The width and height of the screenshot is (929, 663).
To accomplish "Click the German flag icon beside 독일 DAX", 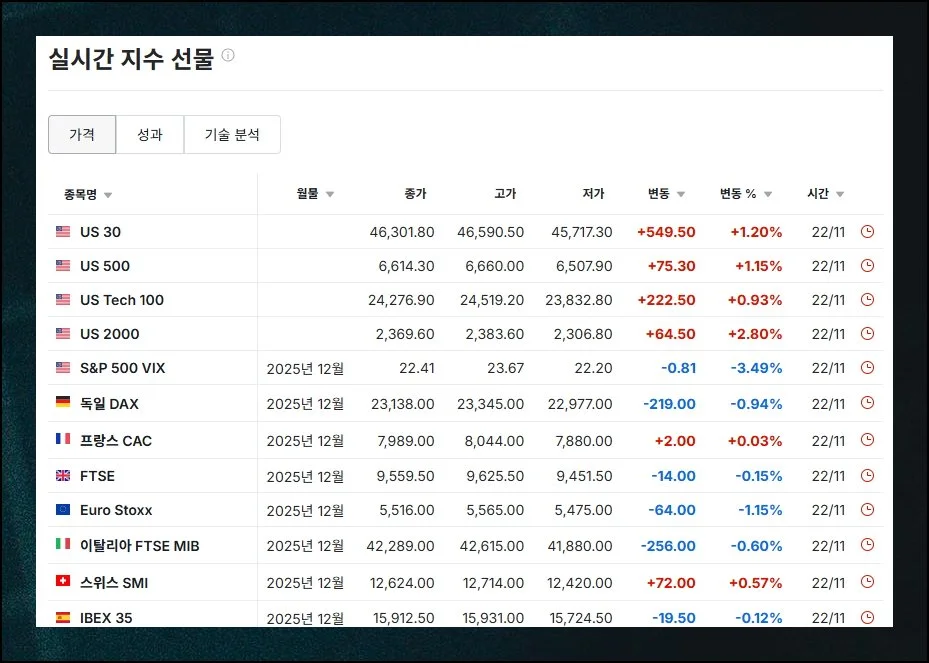I will (63, 403).
